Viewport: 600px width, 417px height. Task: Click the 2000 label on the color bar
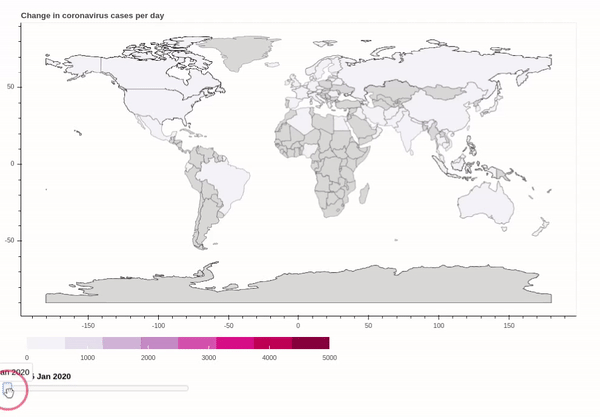(x=148, y=358)
